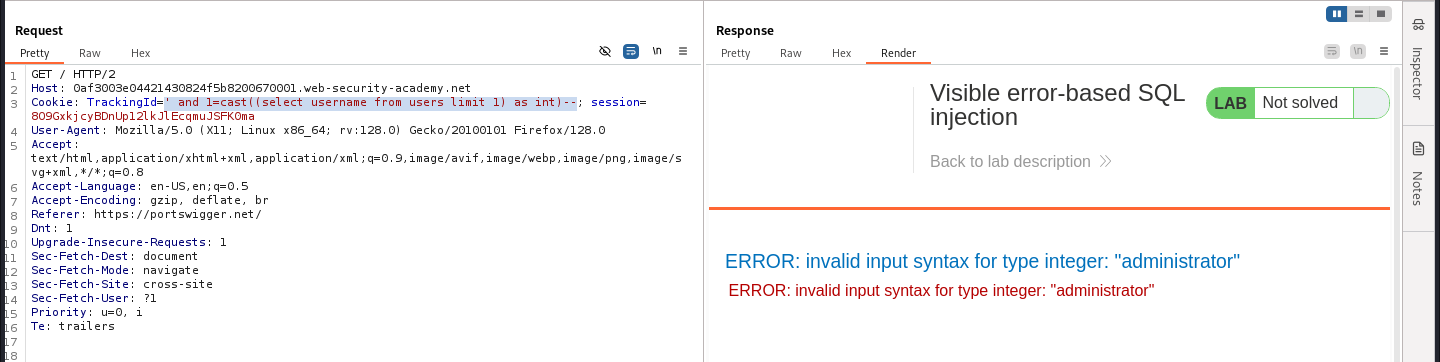Click the 'Sec-Fetch-User: ?1' line
Viewport: 1440px width, 362px height.
pos(94,298)
